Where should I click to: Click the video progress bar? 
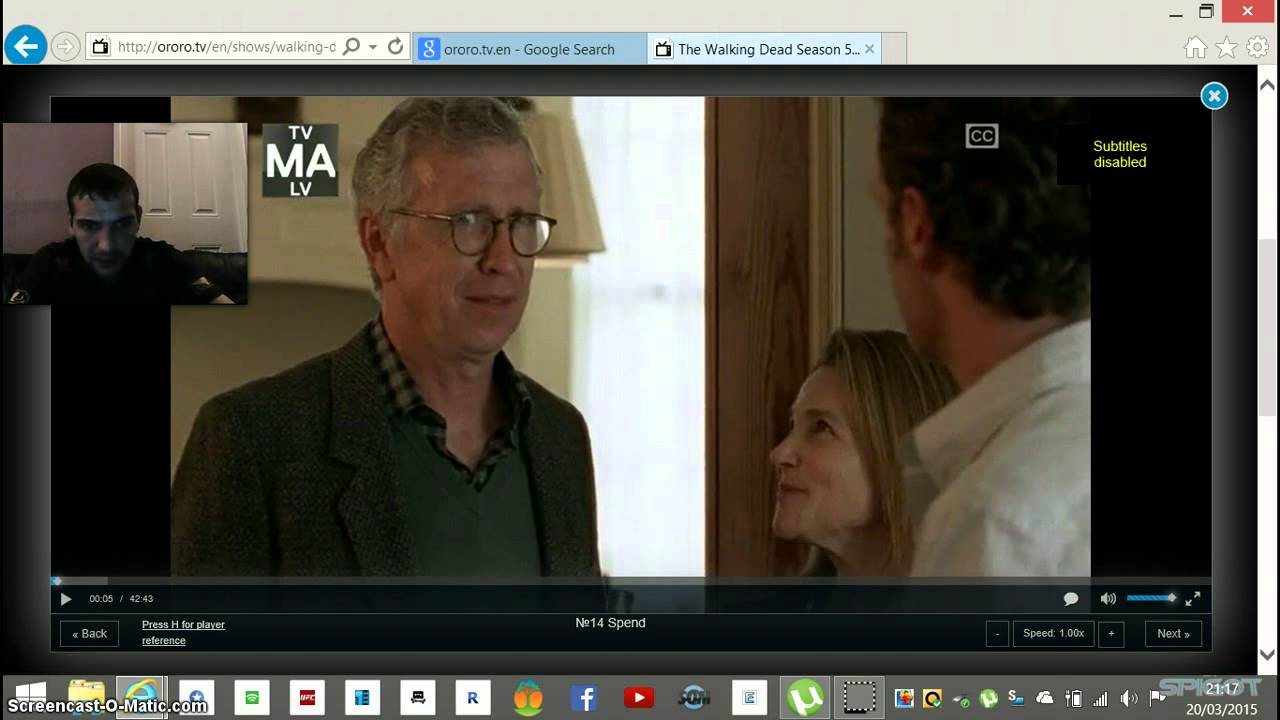click(x=630, y=580)
